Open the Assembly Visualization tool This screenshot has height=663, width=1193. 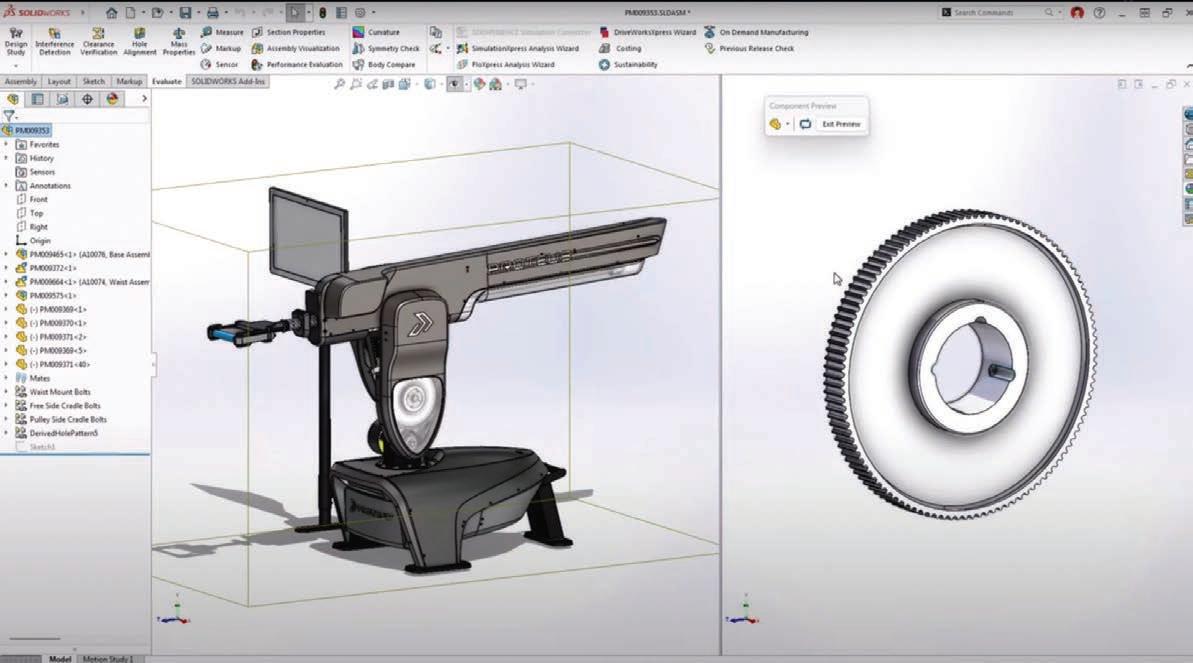point(295,48)
